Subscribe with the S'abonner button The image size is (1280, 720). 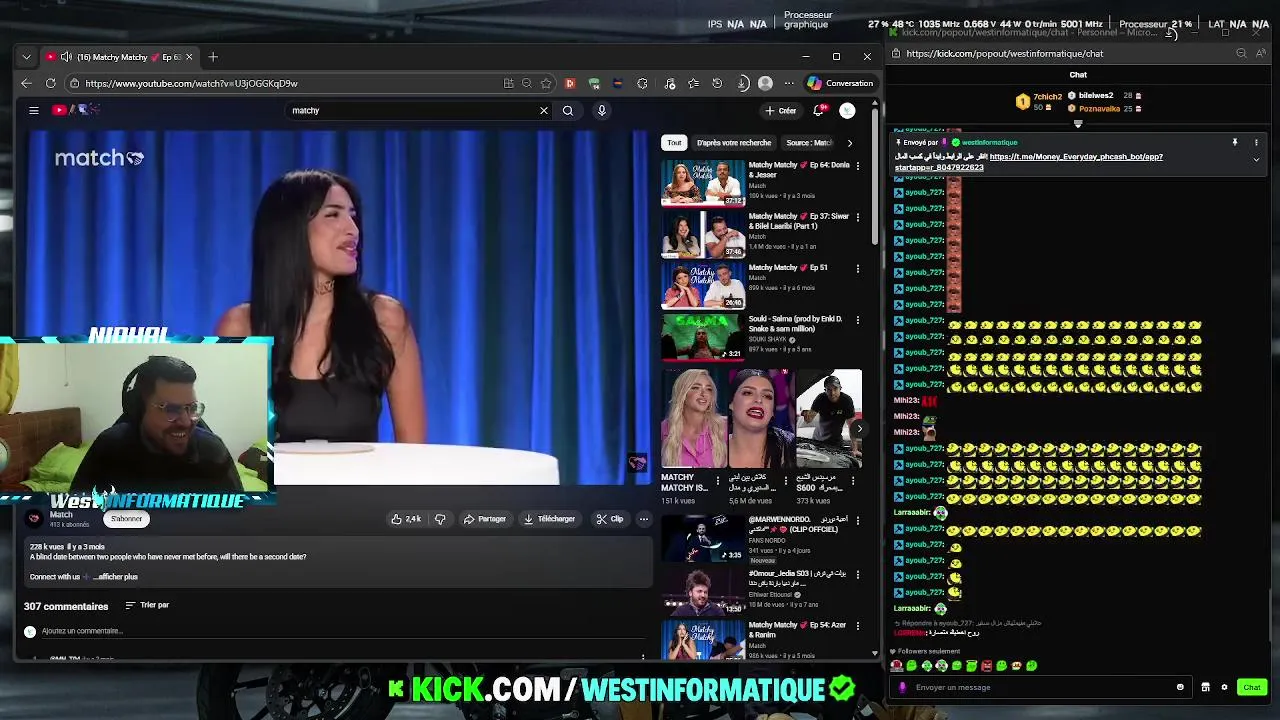pos(127,519)
